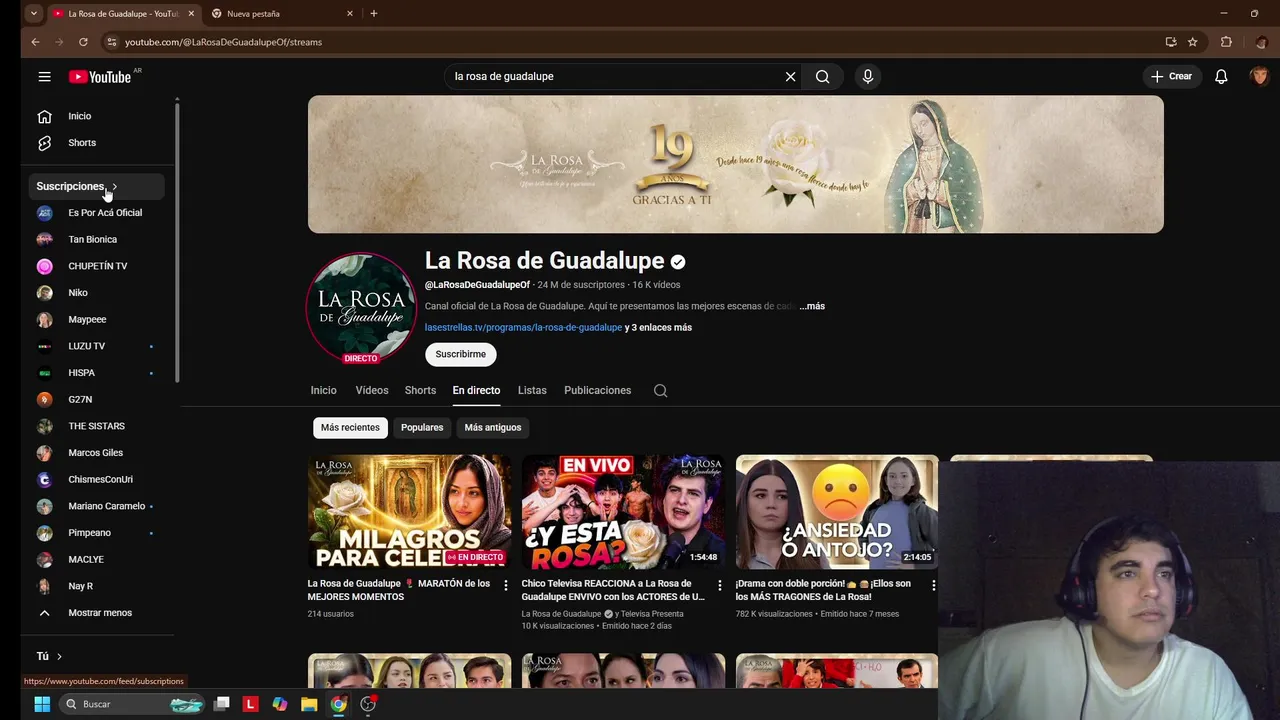Open a new browser tab
Image resolution: width=1280 pixels, height=720 pixels.
374,14
